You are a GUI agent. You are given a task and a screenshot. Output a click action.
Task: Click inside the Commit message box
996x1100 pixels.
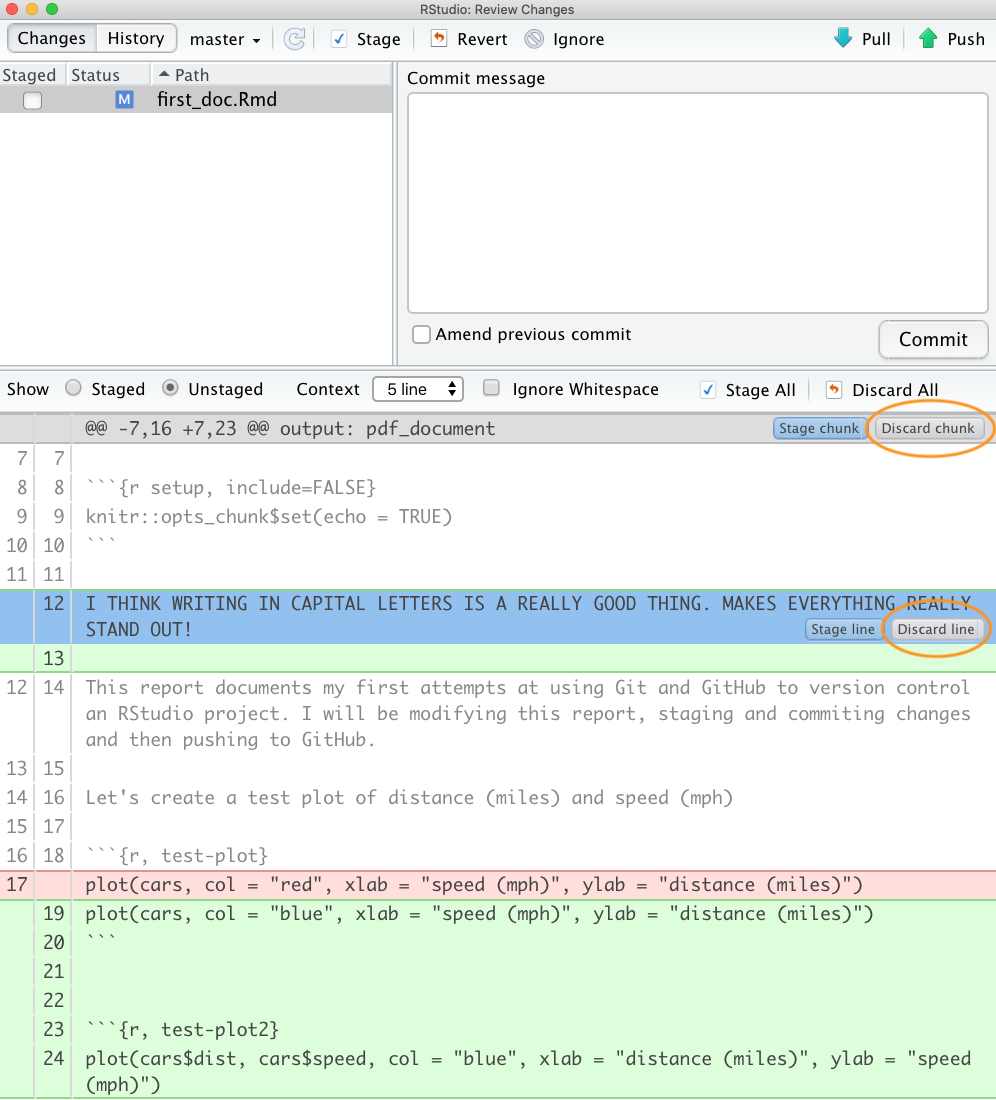pyautogui.click(x=697, y=203)
